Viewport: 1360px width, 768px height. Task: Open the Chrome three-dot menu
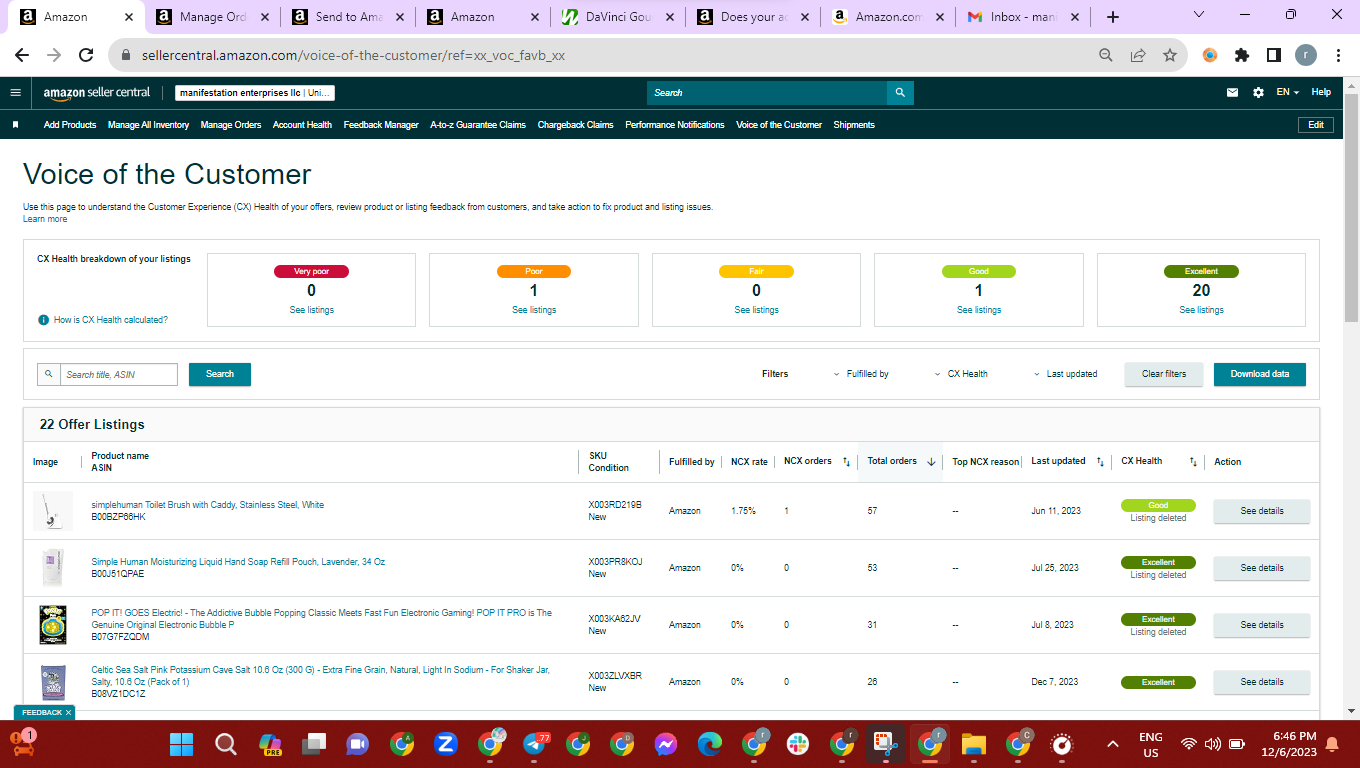(x=1338, y=56)
